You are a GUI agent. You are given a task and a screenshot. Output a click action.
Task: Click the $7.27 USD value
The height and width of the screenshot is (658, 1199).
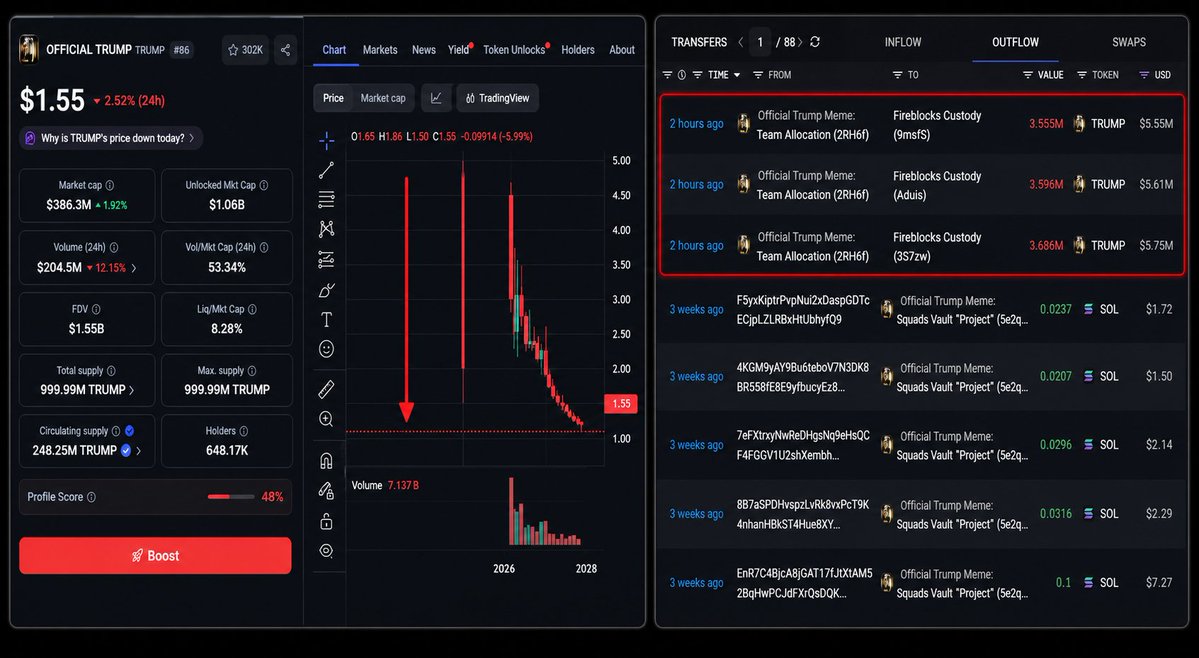pos(1158,582)
